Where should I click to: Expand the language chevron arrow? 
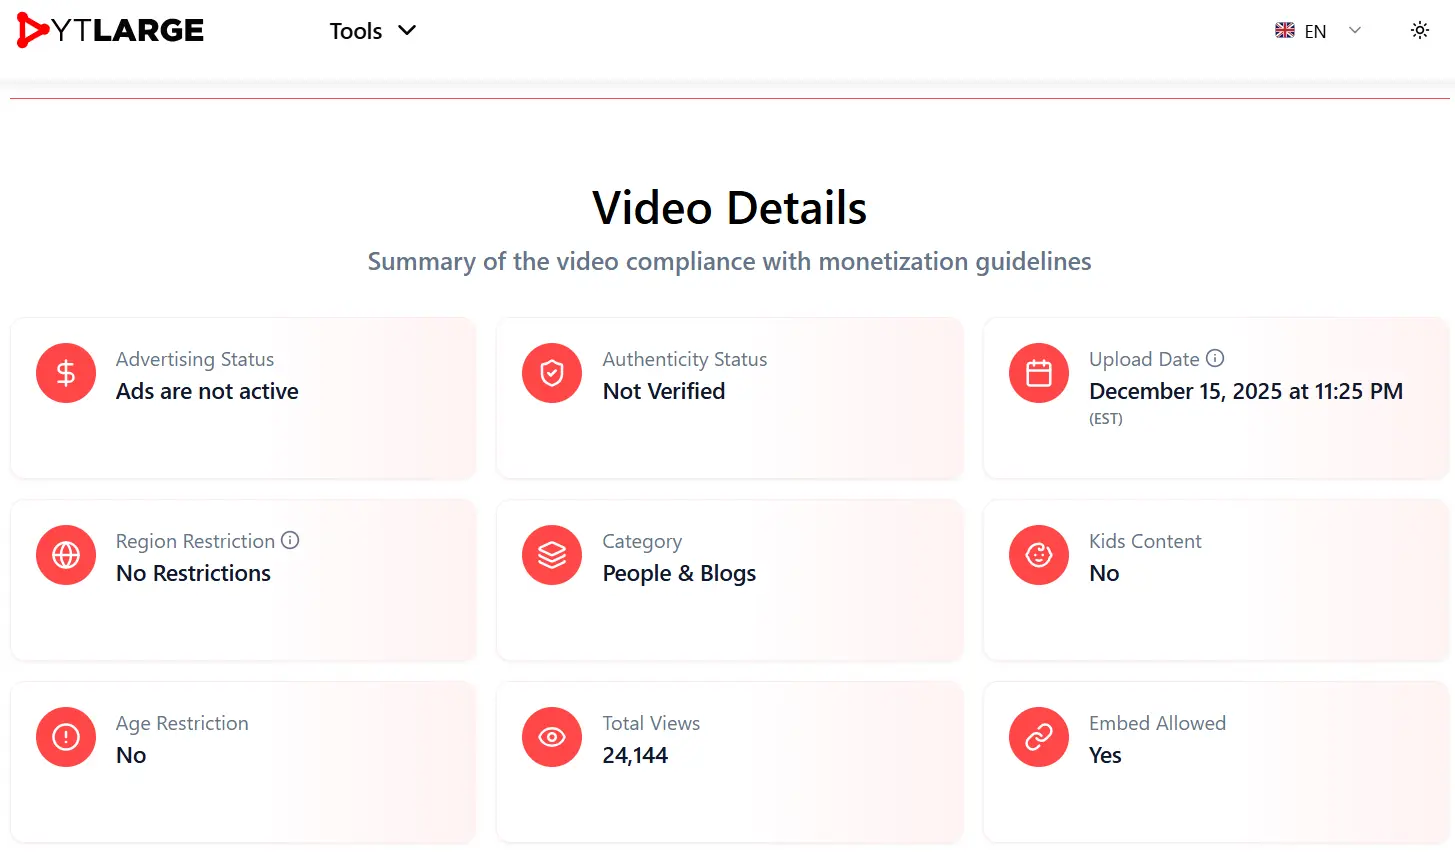1355,31
